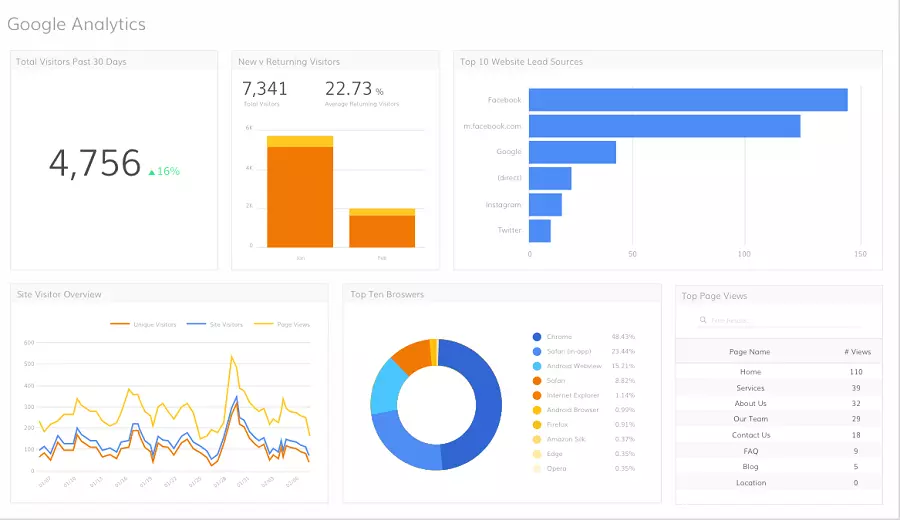Screen dimensions: 900x520
Task: Select the Home page row
Action: coord(779,372)
